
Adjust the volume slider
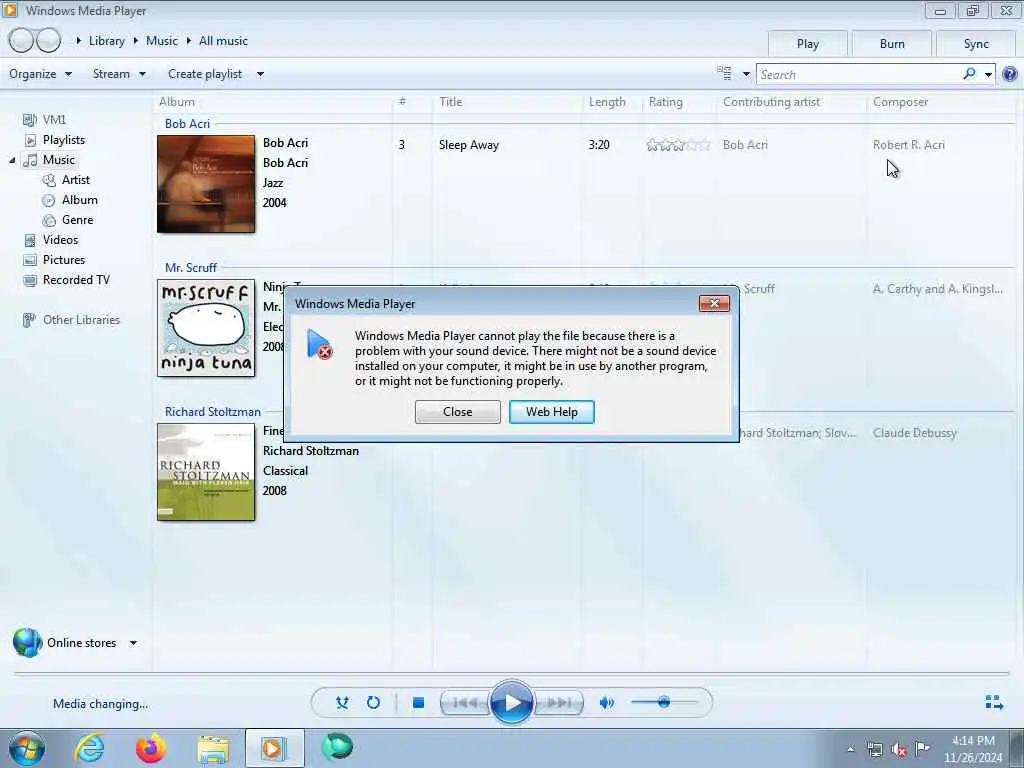[x=664, y=702]
